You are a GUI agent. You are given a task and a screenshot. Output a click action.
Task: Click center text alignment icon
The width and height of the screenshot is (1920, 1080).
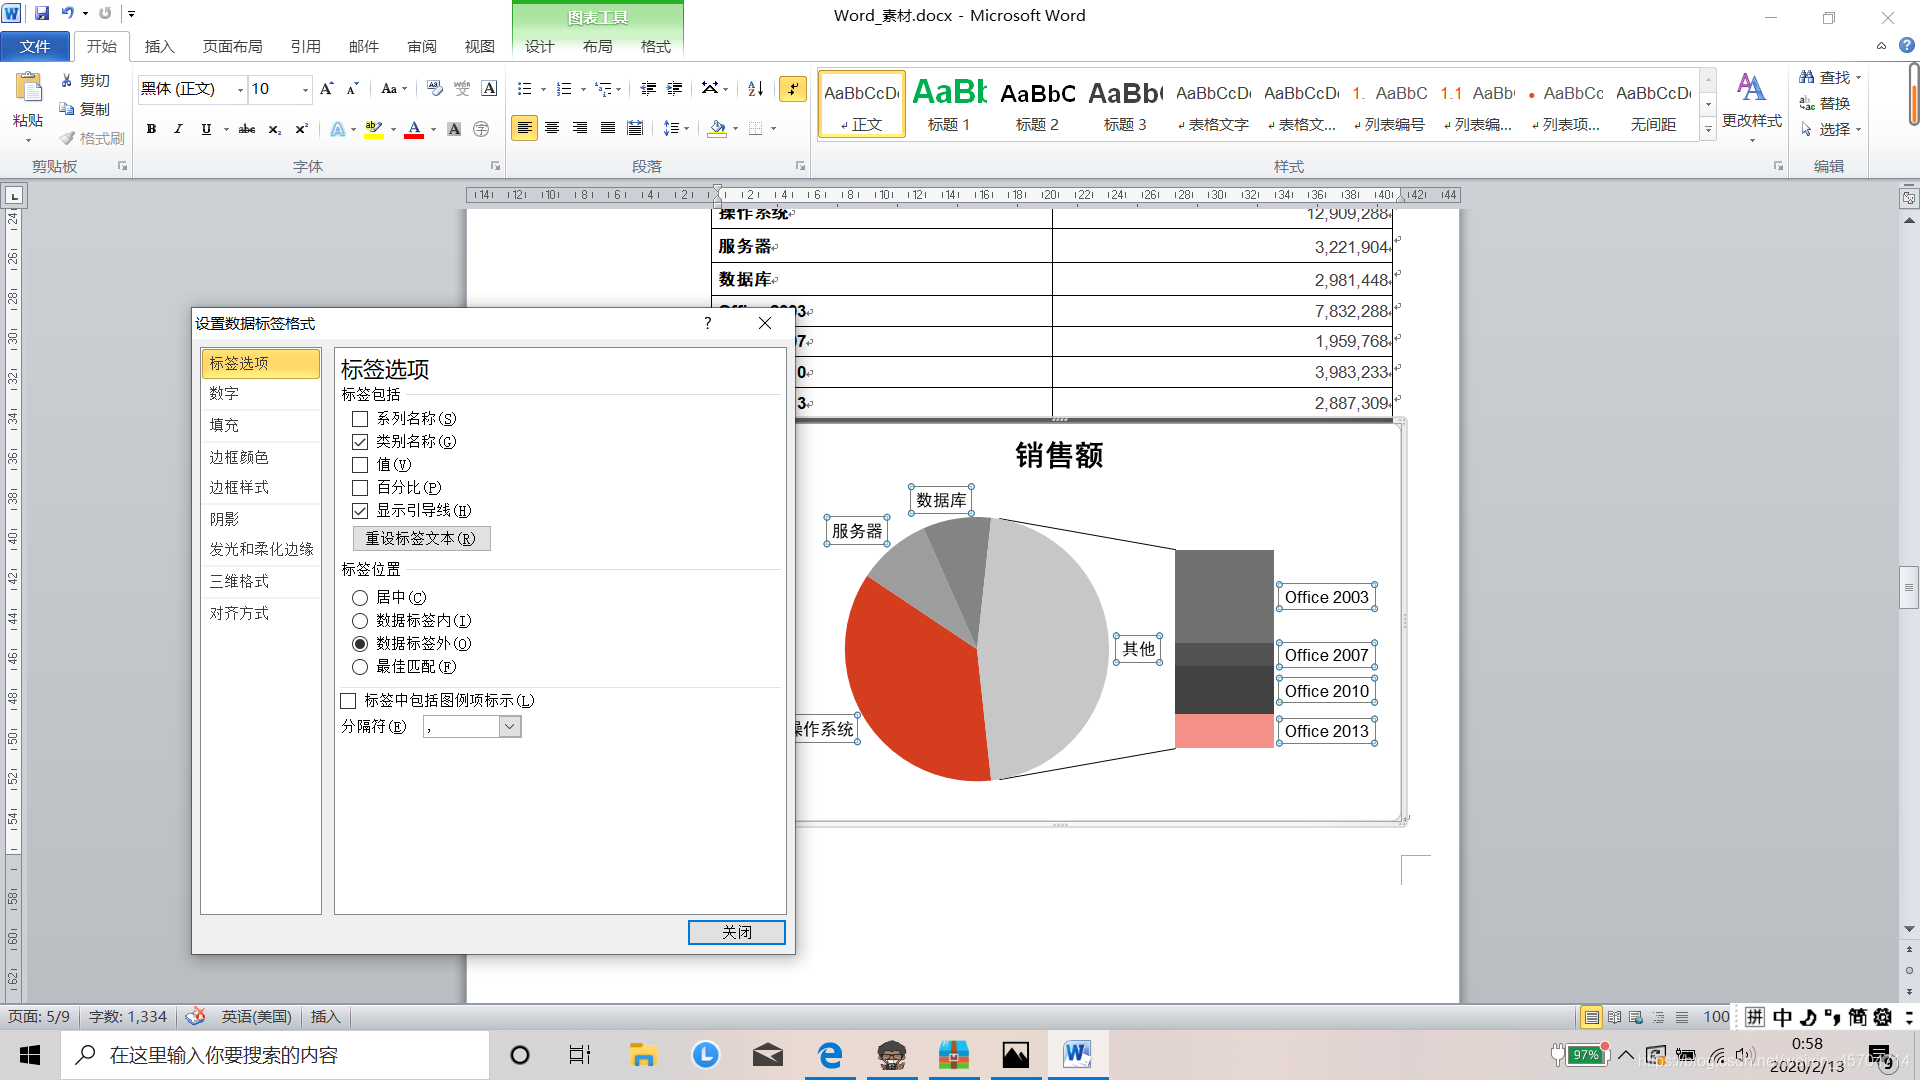click(552, 128)
